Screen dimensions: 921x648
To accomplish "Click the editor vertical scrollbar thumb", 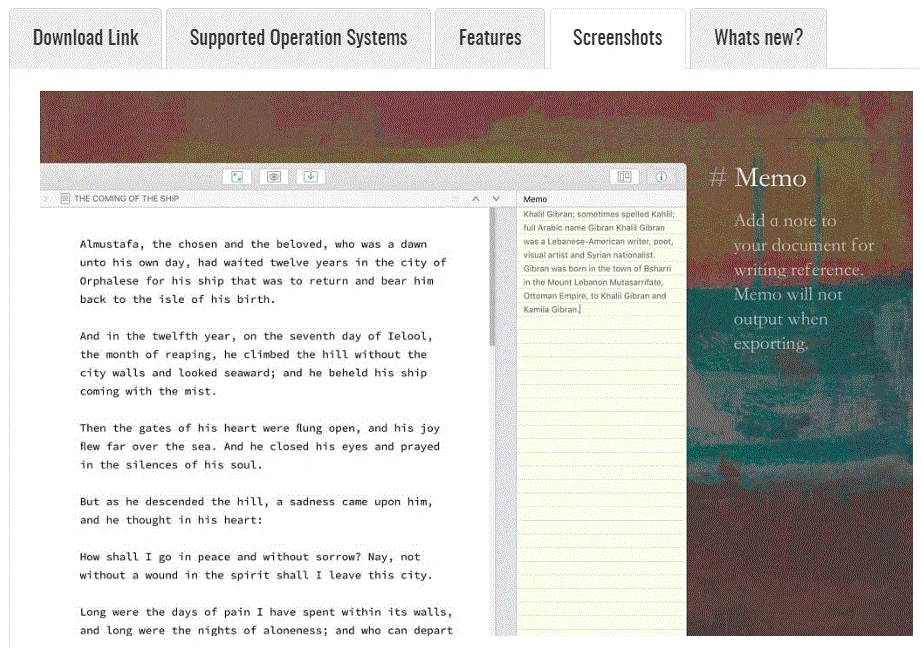I will click(x=492, y=276).
